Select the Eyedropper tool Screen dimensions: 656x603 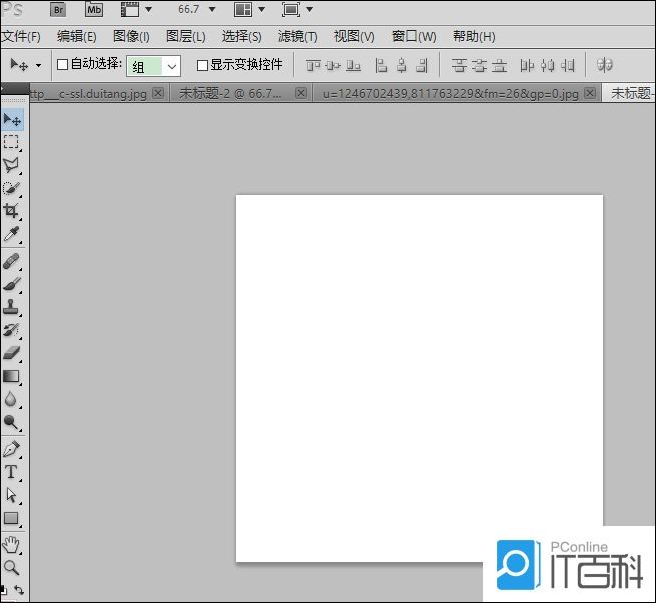(x=12, y=234)
